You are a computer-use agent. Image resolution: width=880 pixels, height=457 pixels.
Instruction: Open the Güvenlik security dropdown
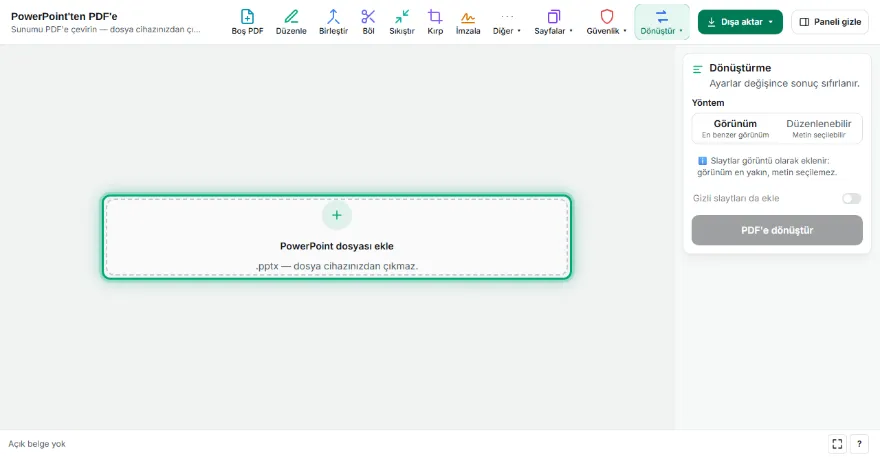coord(606,22)
